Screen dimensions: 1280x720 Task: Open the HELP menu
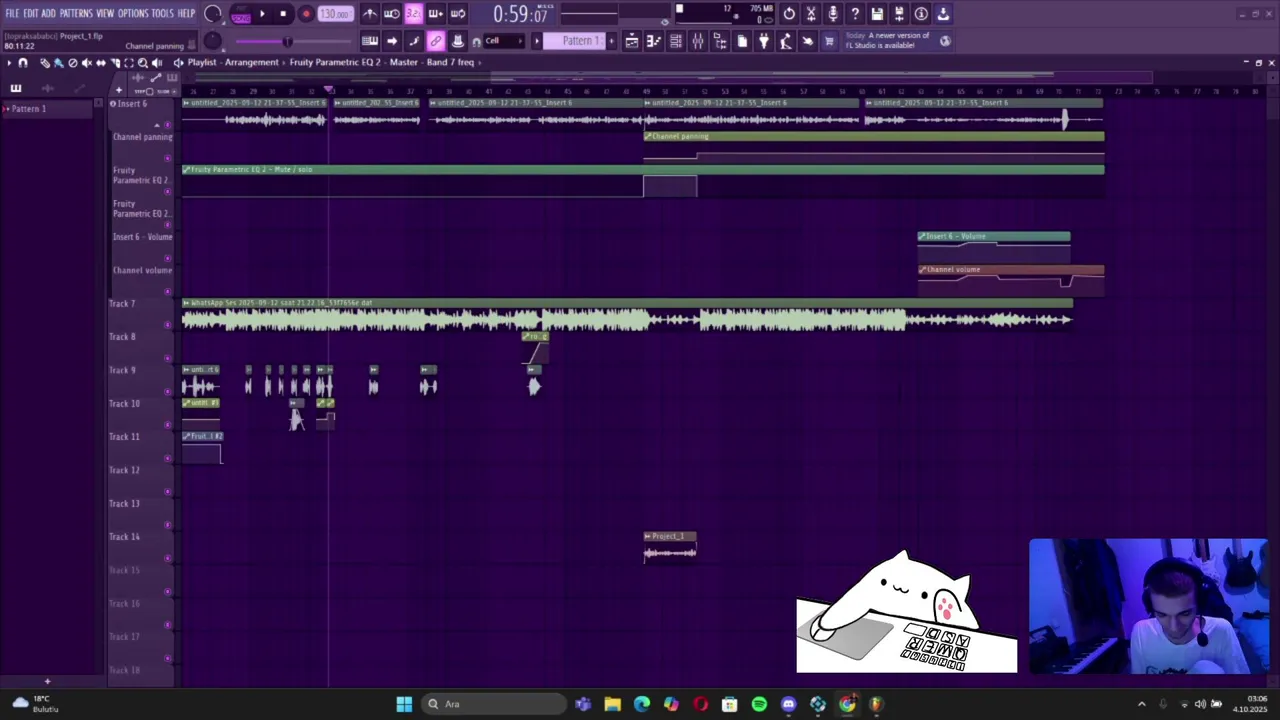point(187,13)
